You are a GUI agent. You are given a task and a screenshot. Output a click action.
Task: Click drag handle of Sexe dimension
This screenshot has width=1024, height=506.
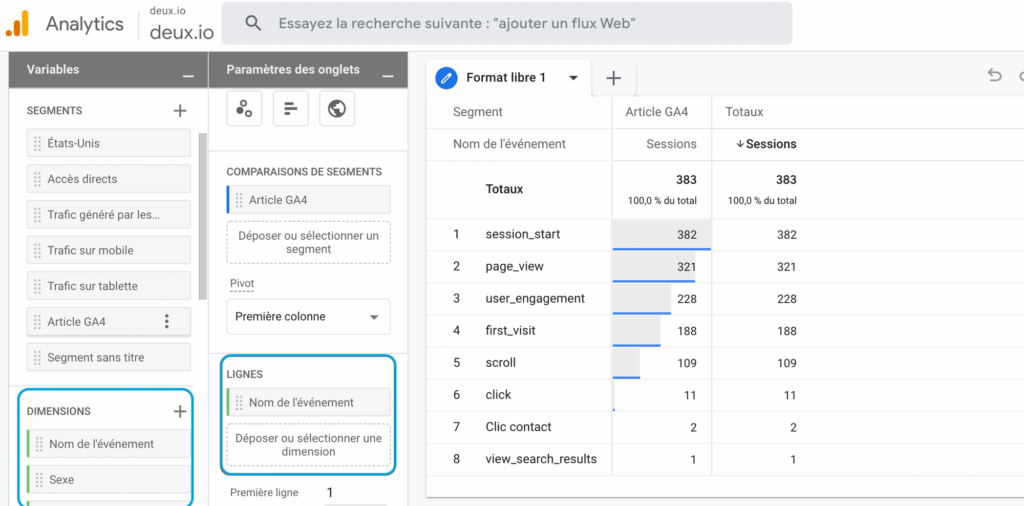click(x=39, y=479)
